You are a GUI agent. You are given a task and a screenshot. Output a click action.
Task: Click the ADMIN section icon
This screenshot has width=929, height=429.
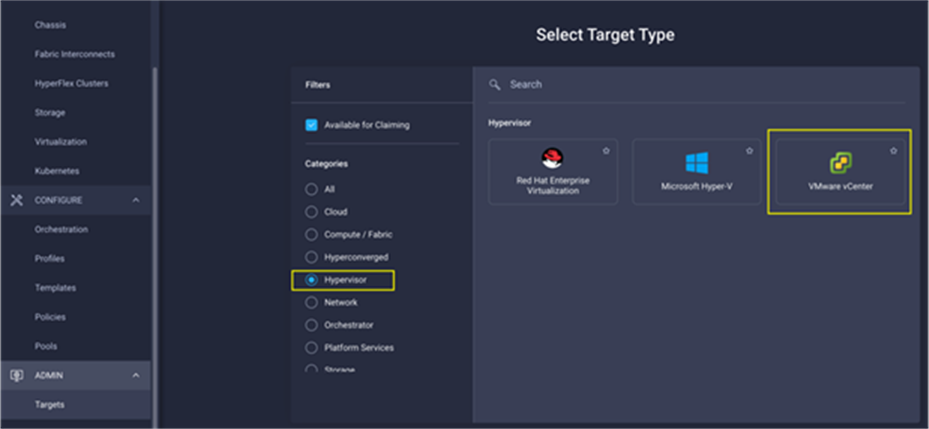click(x=17, y=376)
